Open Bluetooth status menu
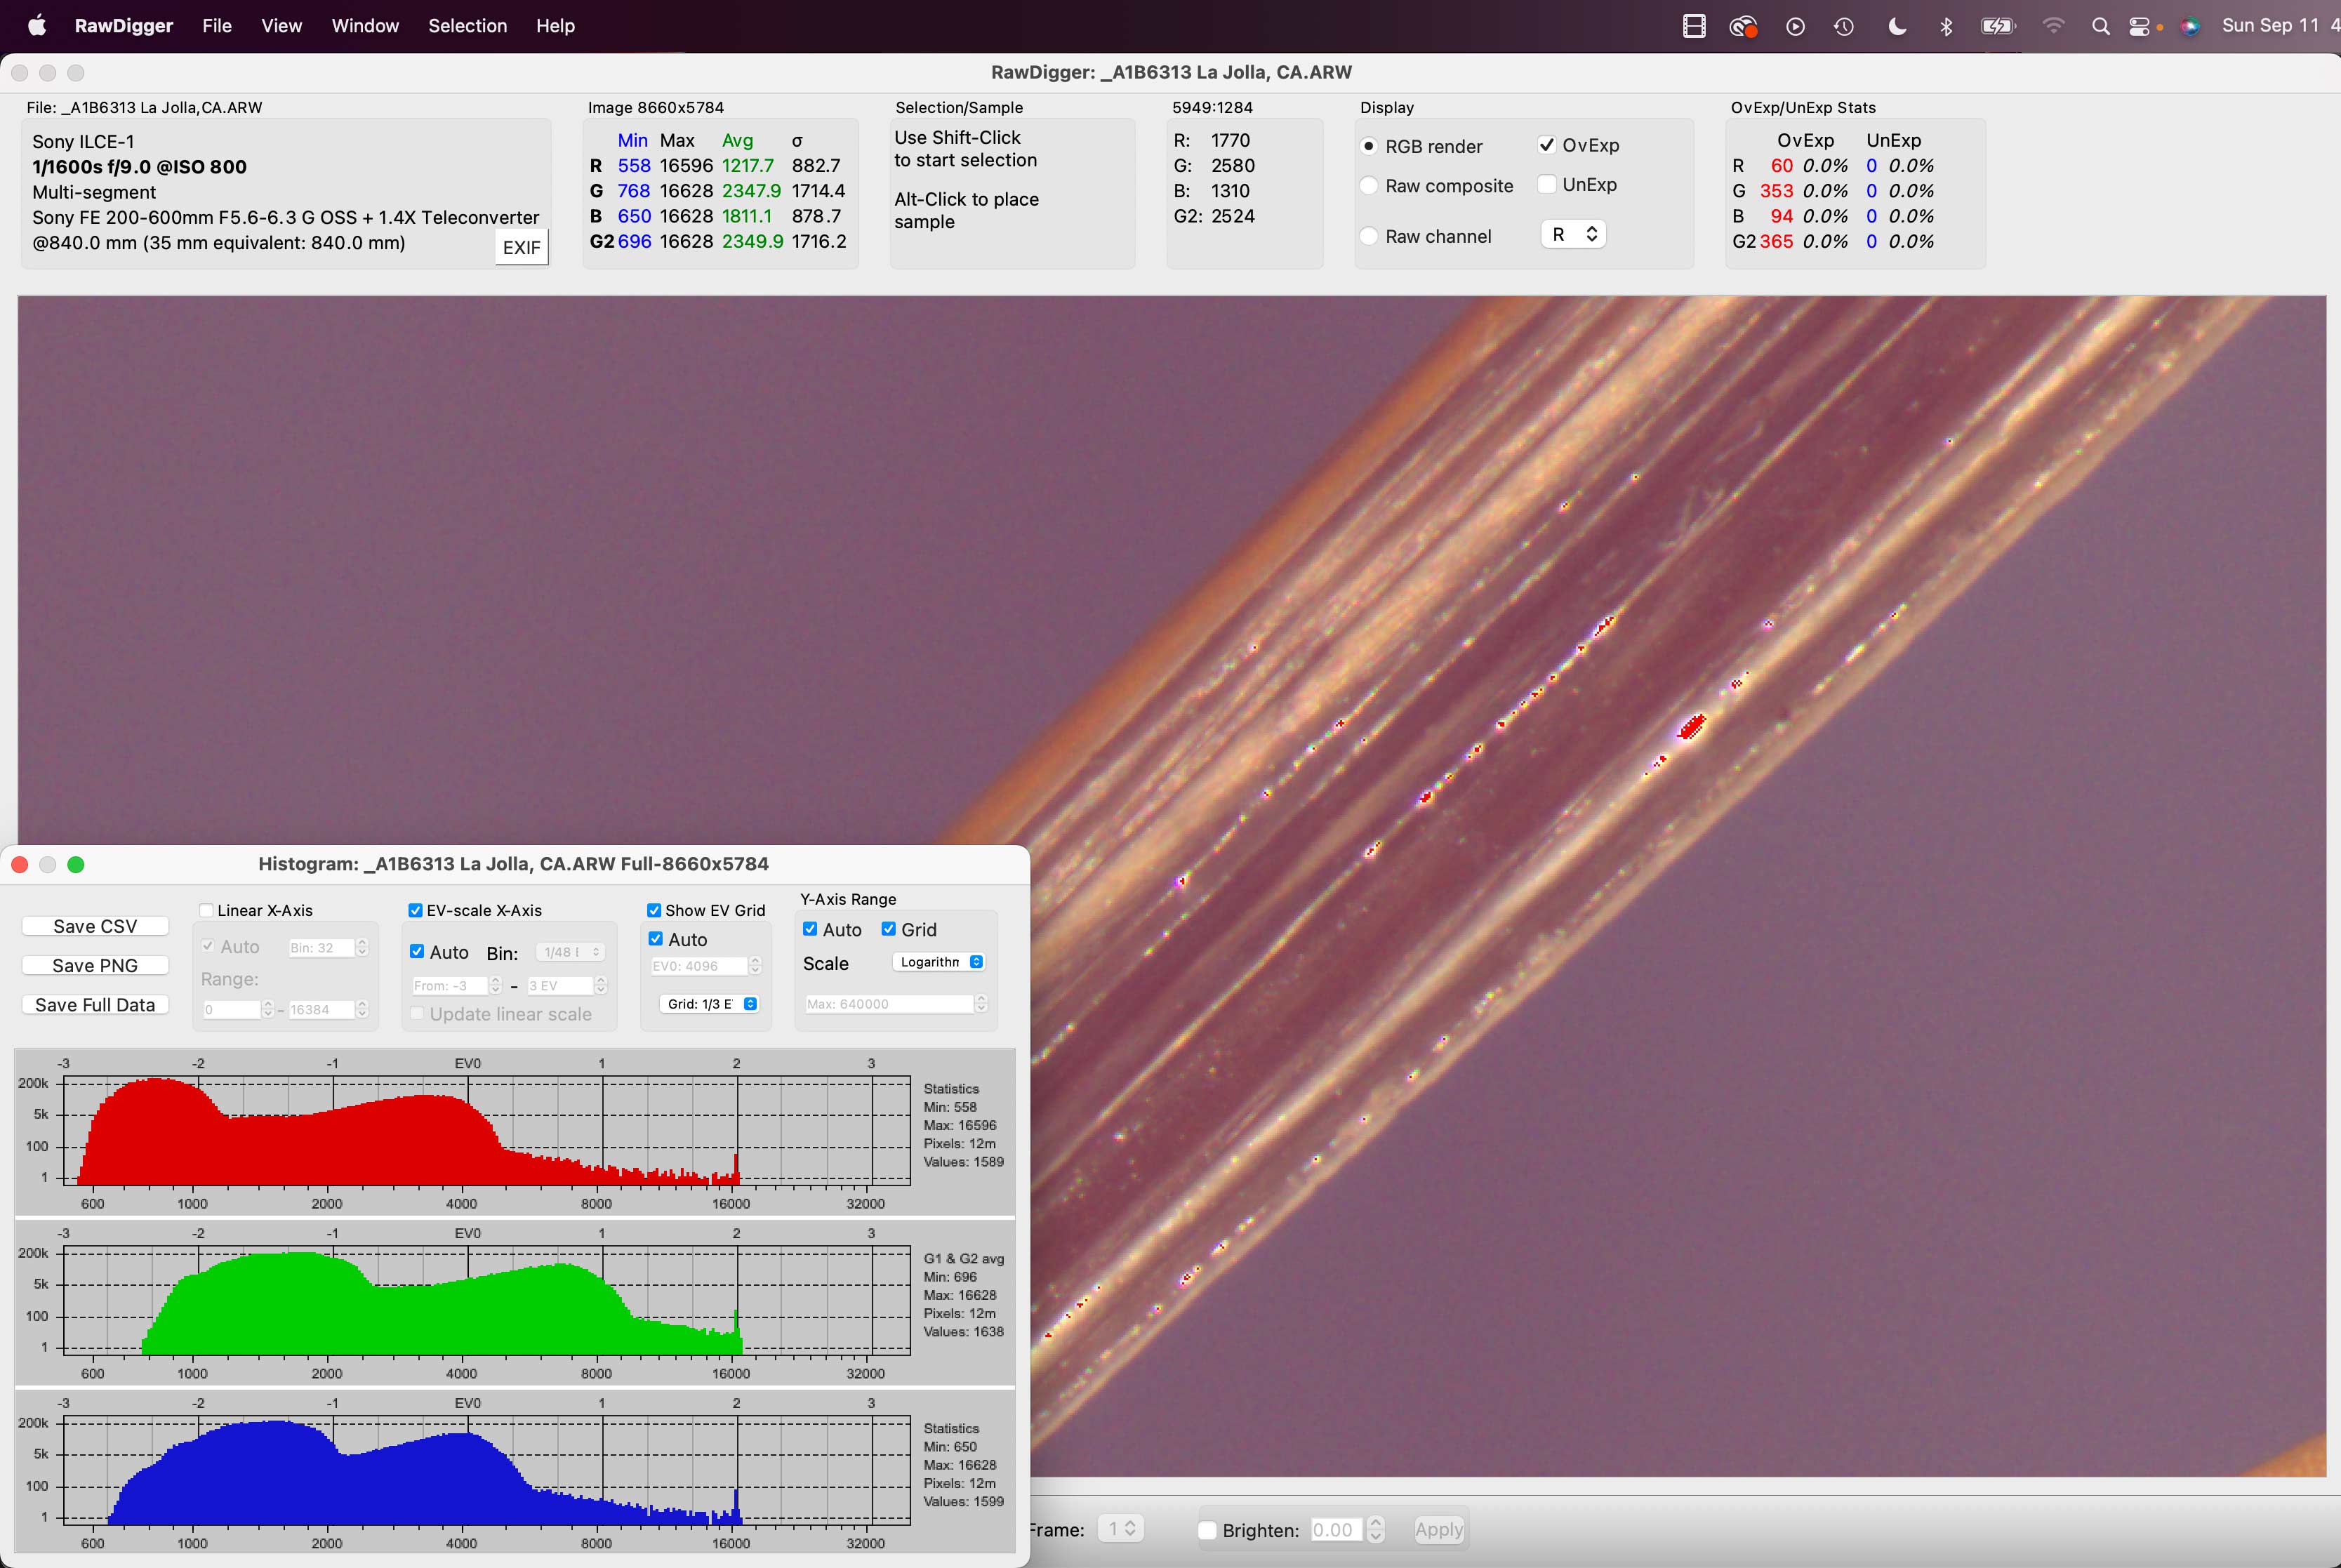This screenshot has width=2341, height=1568. point(1946,27)
